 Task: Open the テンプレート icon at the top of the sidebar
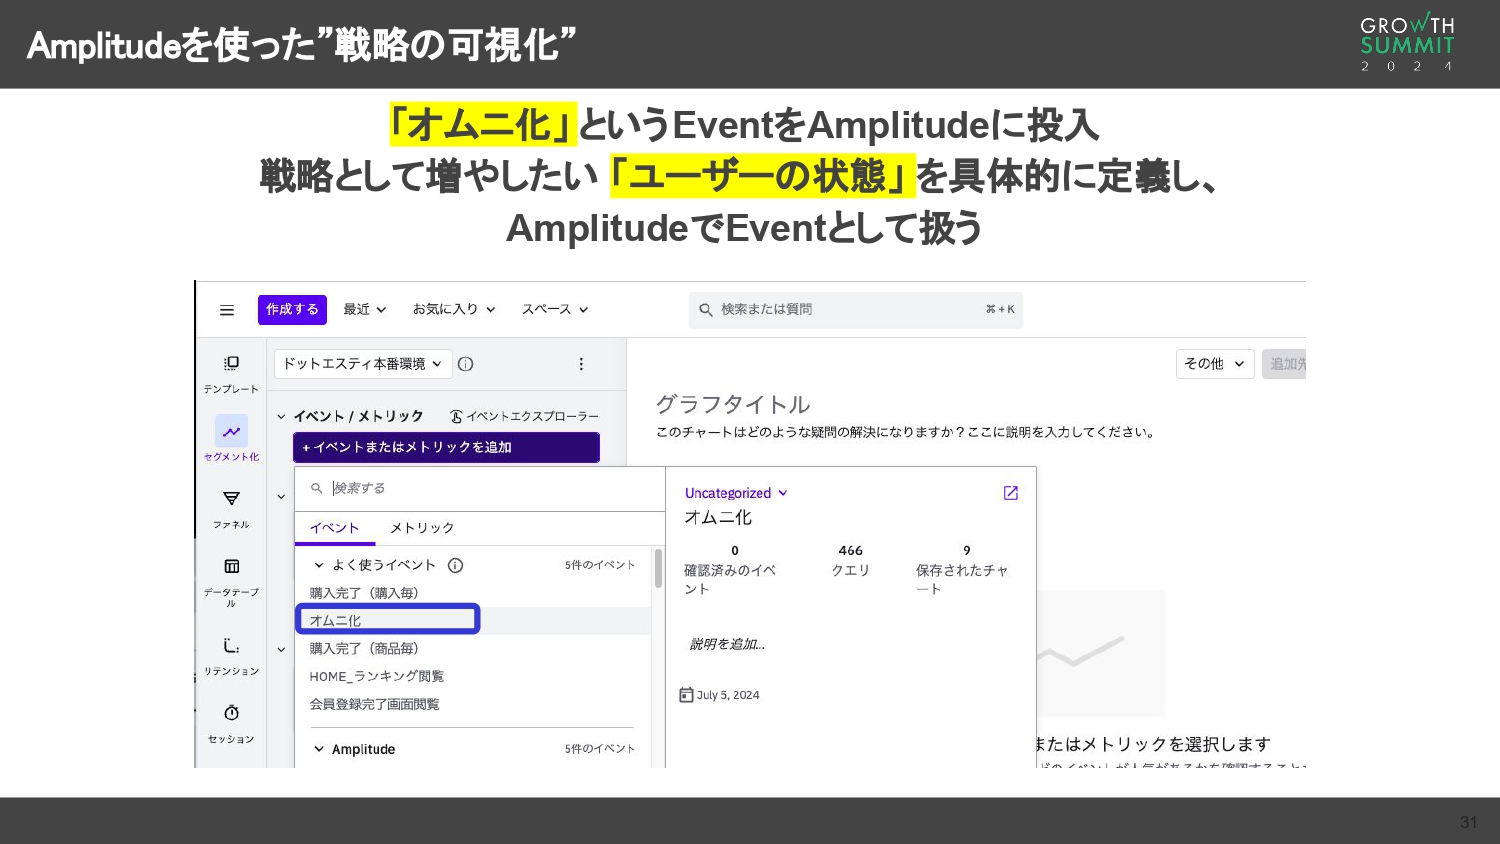(231, 363)
